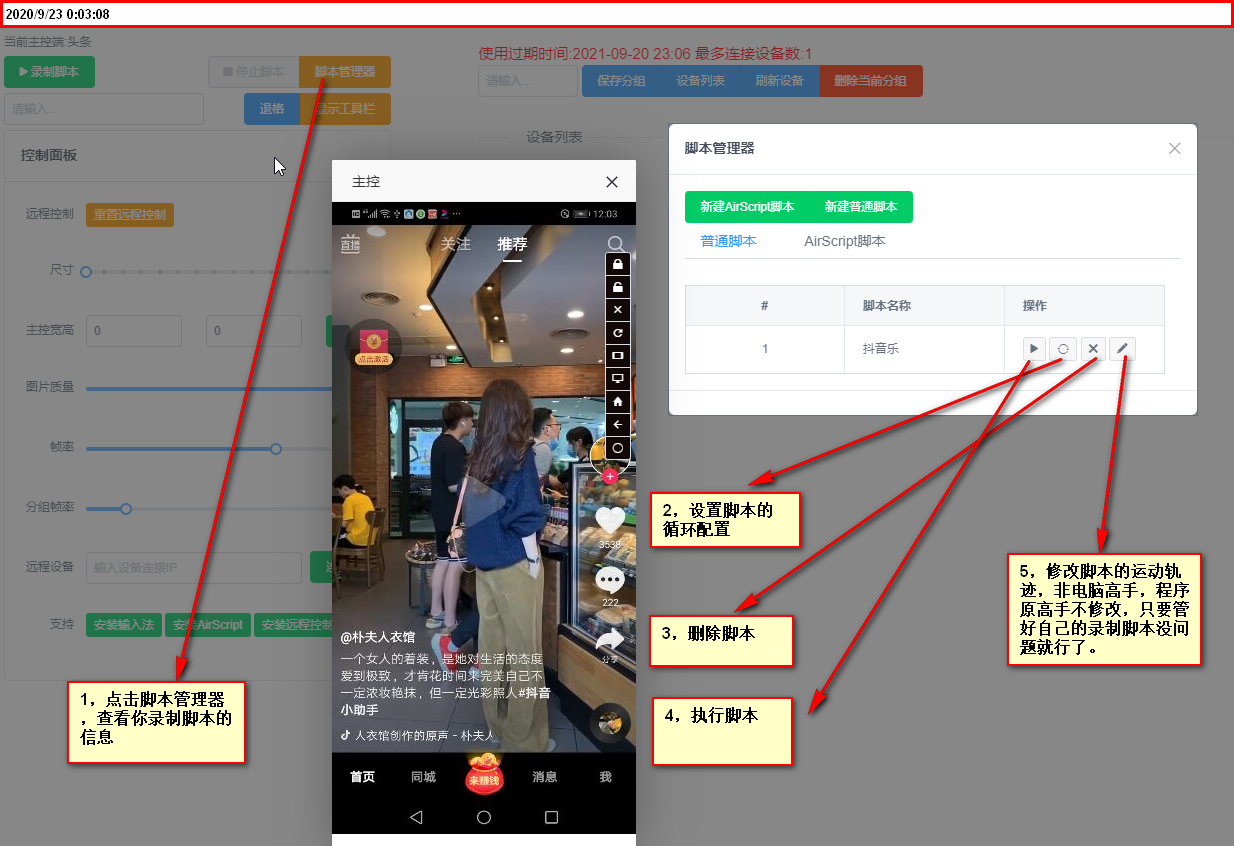Select the 推荐 tab in Douyin
Image resolution: width=1234 pixels, height=846 pixels.
pos(512,244)
